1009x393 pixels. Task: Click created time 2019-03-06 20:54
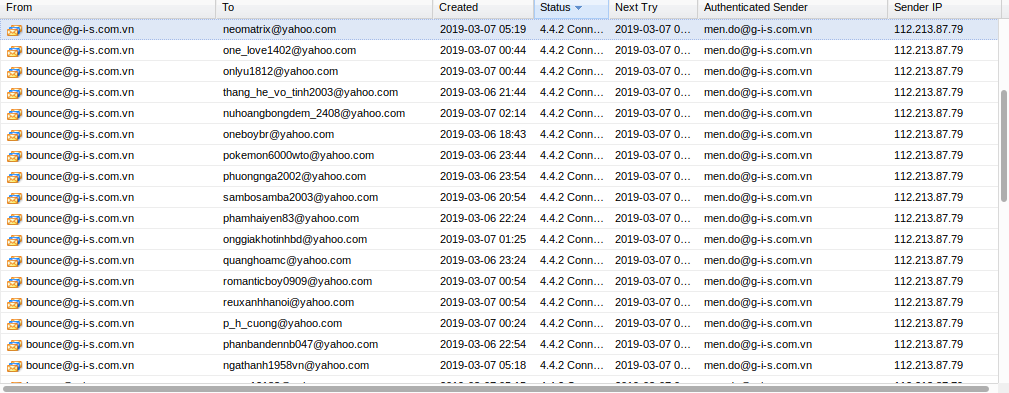point(483,197)
